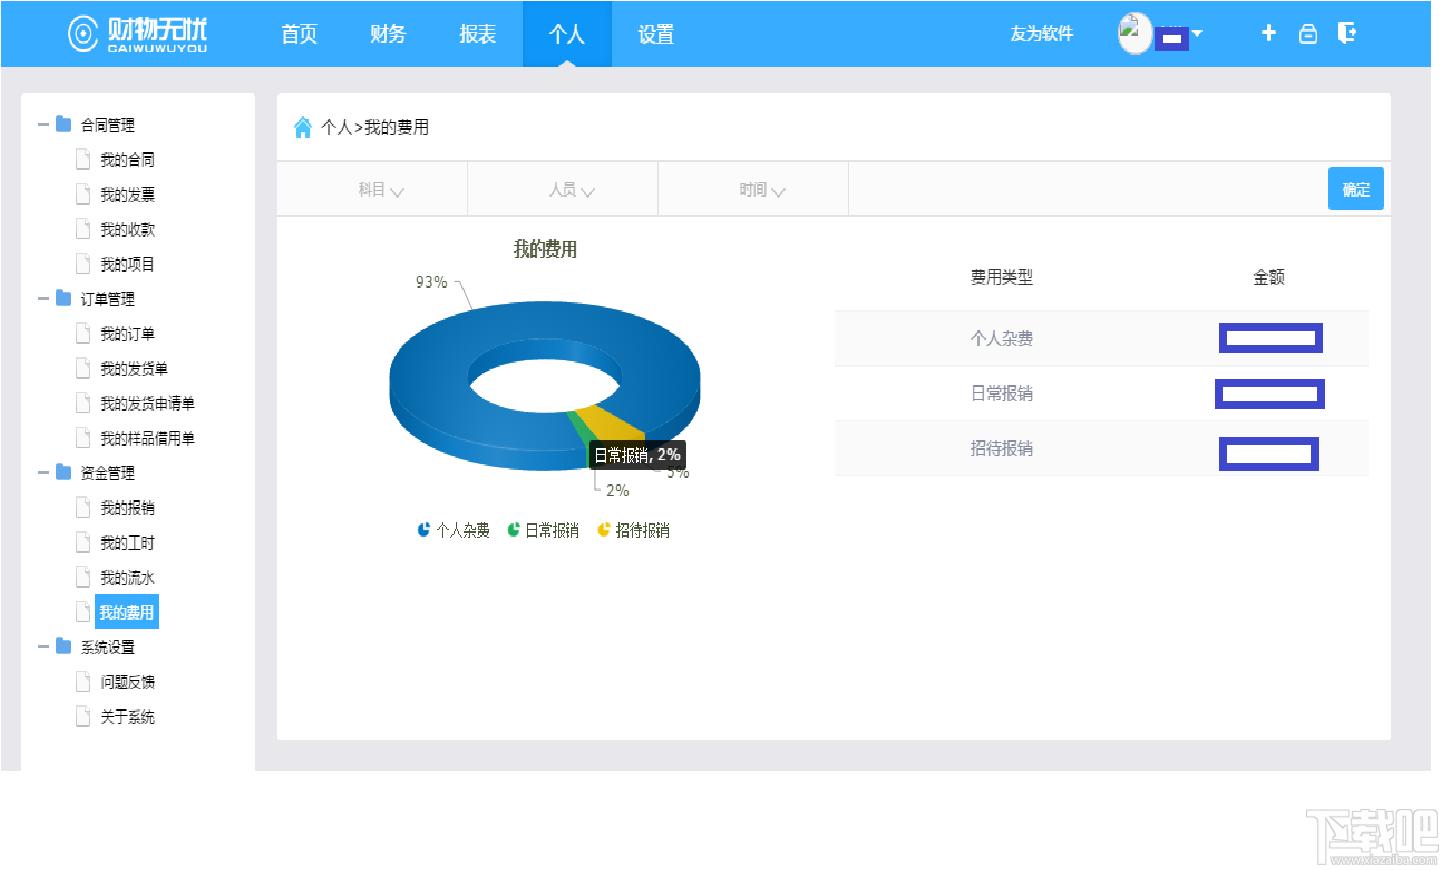
Task: Collapse the 合同管理 tree node
Action: click(x=43, y=125)
